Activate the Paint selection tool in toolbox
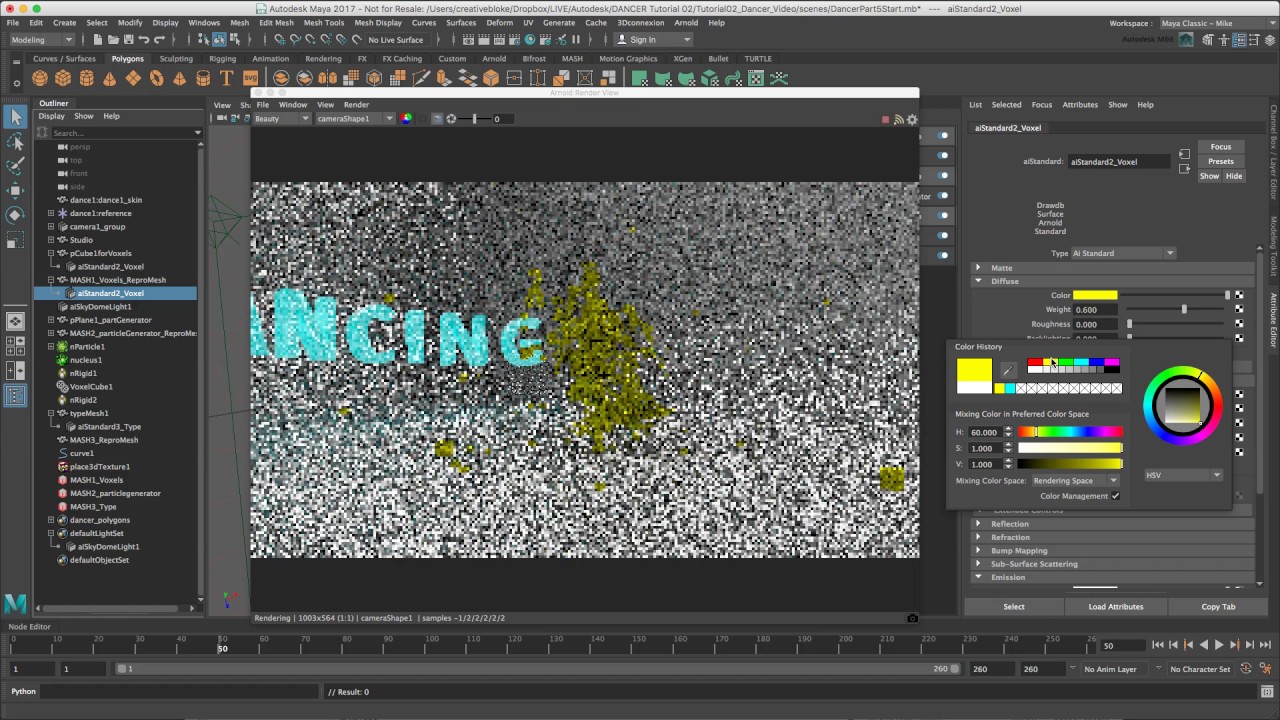This screenshot has height=720, width=1280. 15,166
